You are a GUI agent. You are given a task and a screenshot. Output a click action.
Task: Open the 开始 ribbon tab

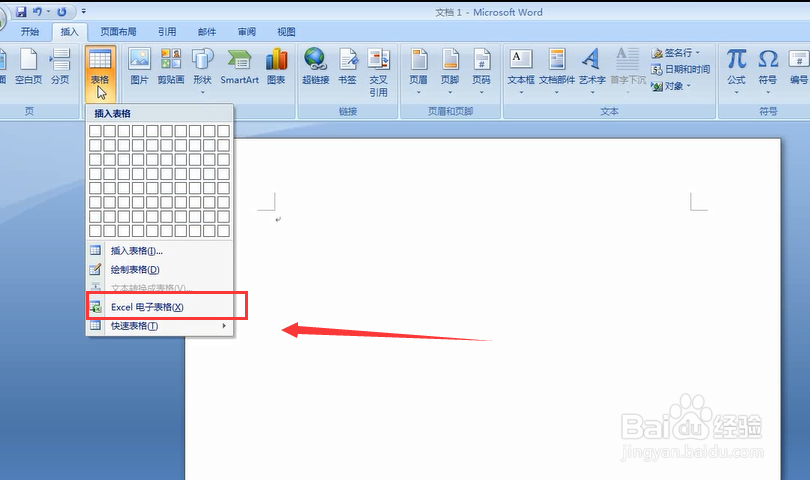[x=30, y=32]
